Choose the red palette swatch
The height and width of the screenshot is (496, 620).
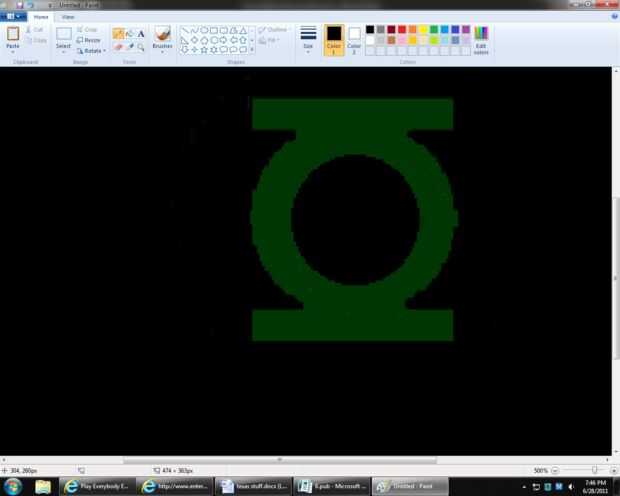pos(402,29)
